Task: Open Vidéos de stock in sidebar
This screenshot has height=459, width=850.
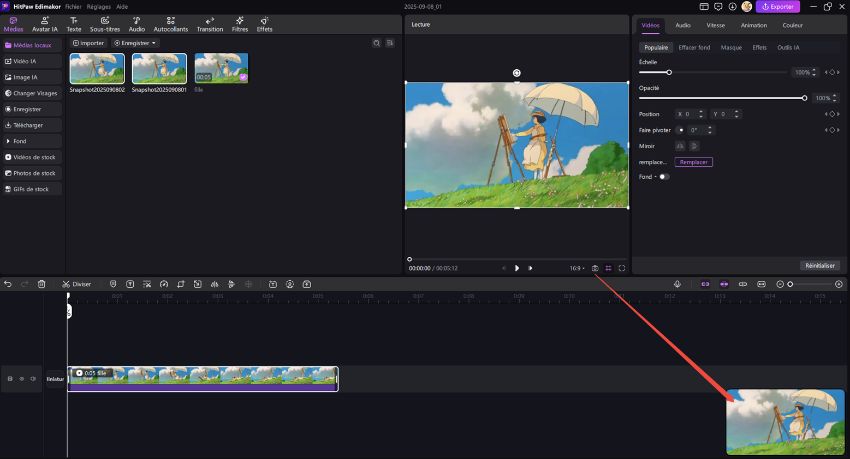Action: 32,157
